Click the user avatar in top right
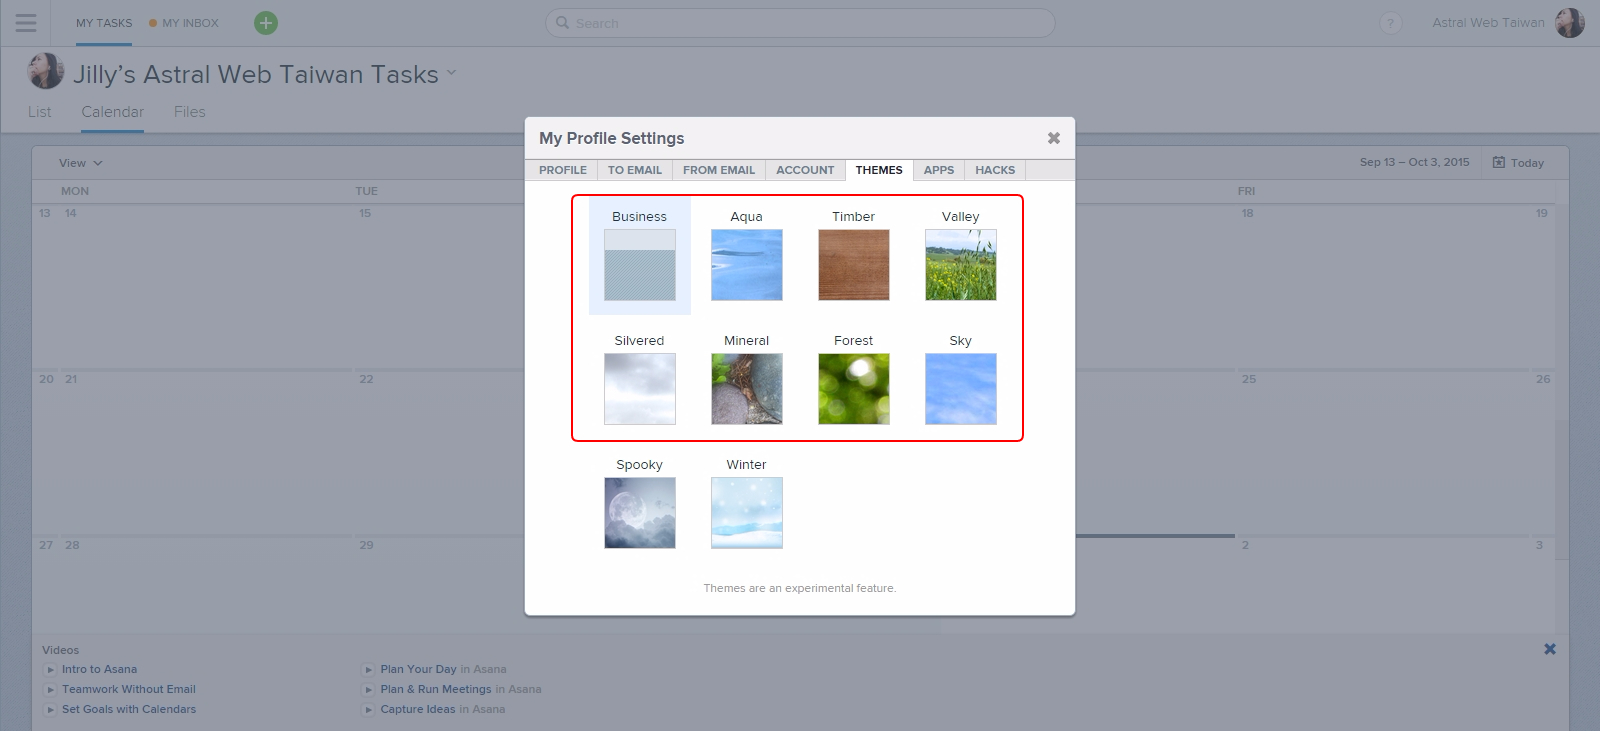Screen dimensions: 1600x731 coord(1569,23)
